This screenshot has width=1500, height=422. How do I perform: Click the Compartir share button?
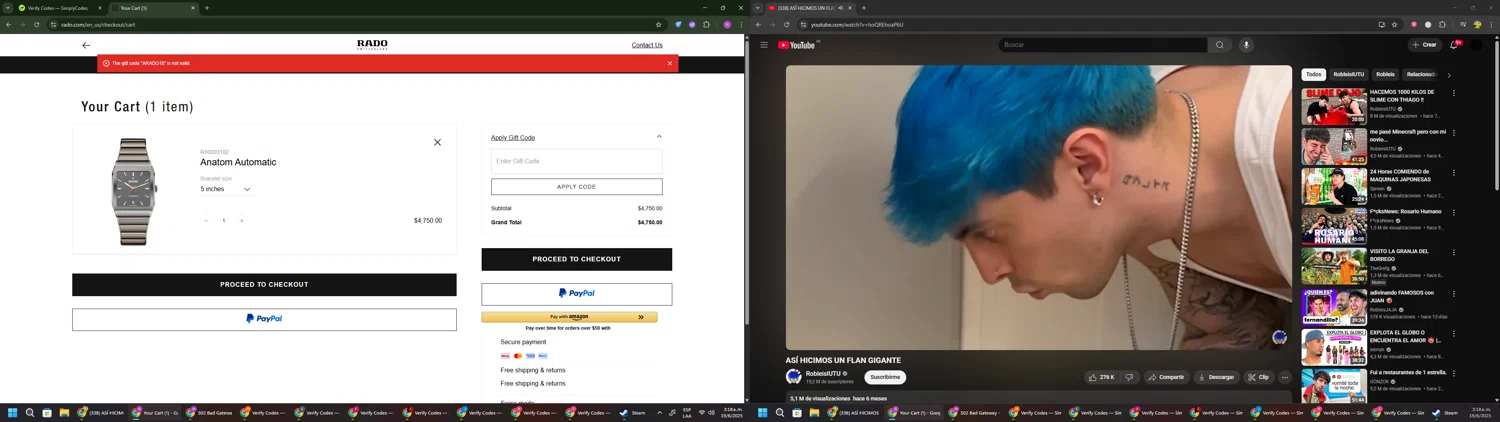1166,377
